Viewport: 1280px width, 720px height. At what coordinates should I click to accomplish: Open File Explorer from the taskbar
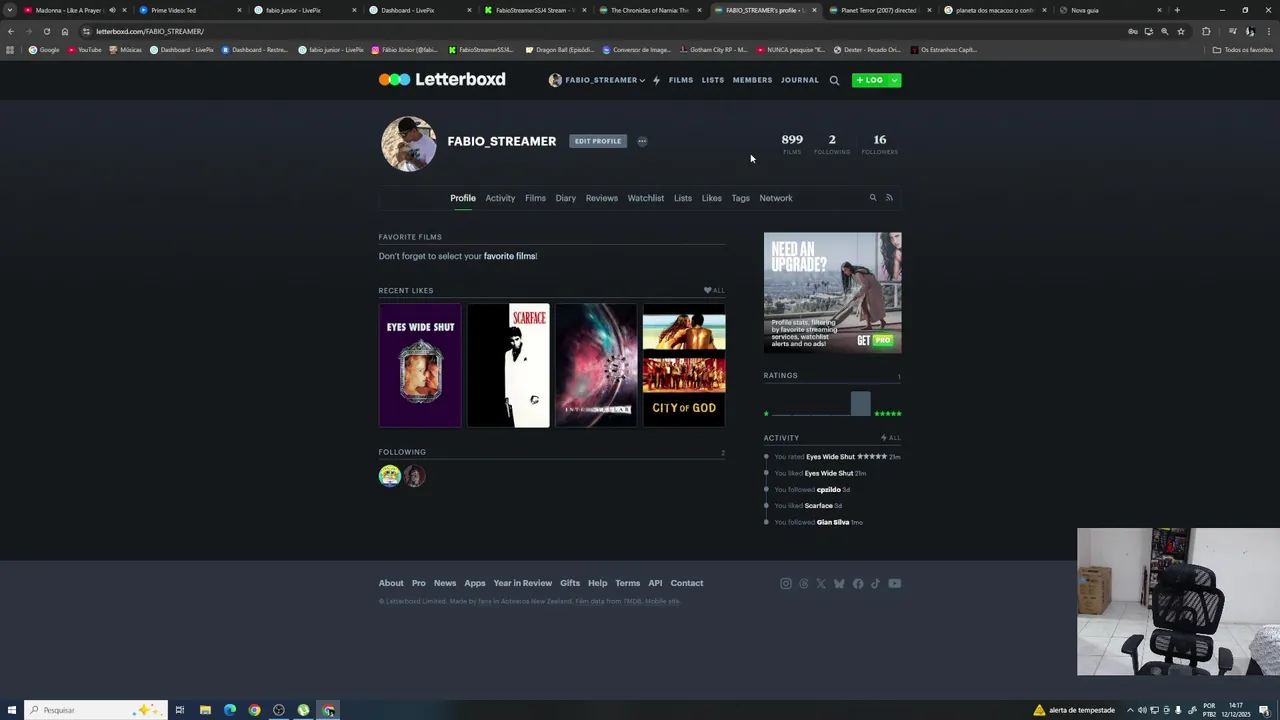coord(205,710)
